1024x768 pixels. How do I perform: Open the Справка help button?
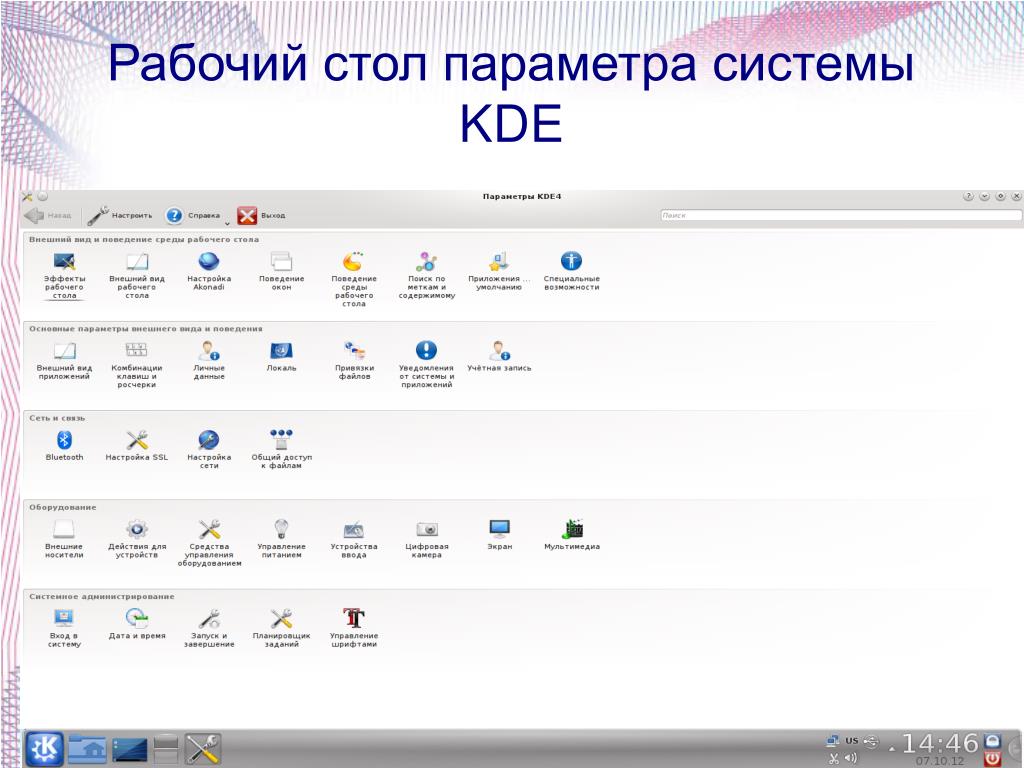[193, 215]
